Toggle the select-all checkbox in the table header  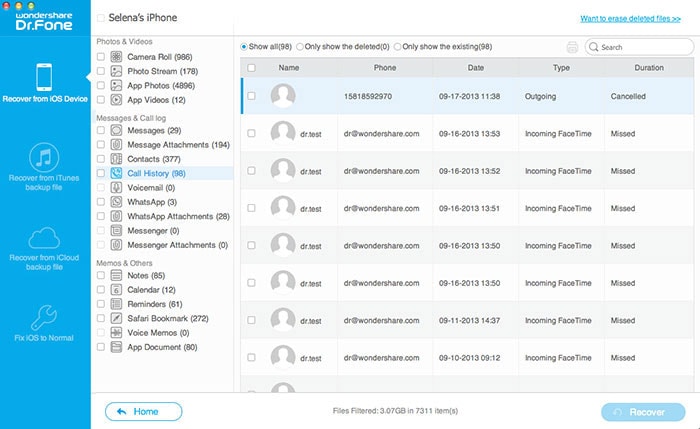tap(251, 68)
